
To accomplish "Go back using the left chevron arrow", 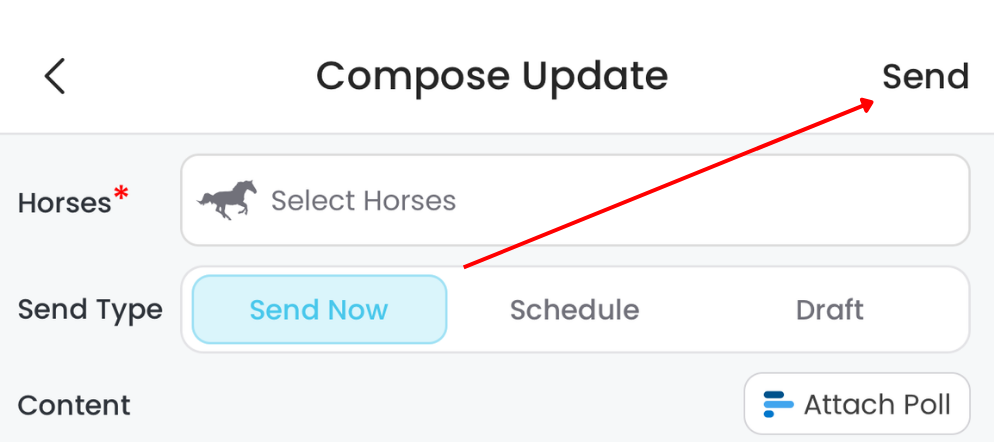I will (55, 76).
